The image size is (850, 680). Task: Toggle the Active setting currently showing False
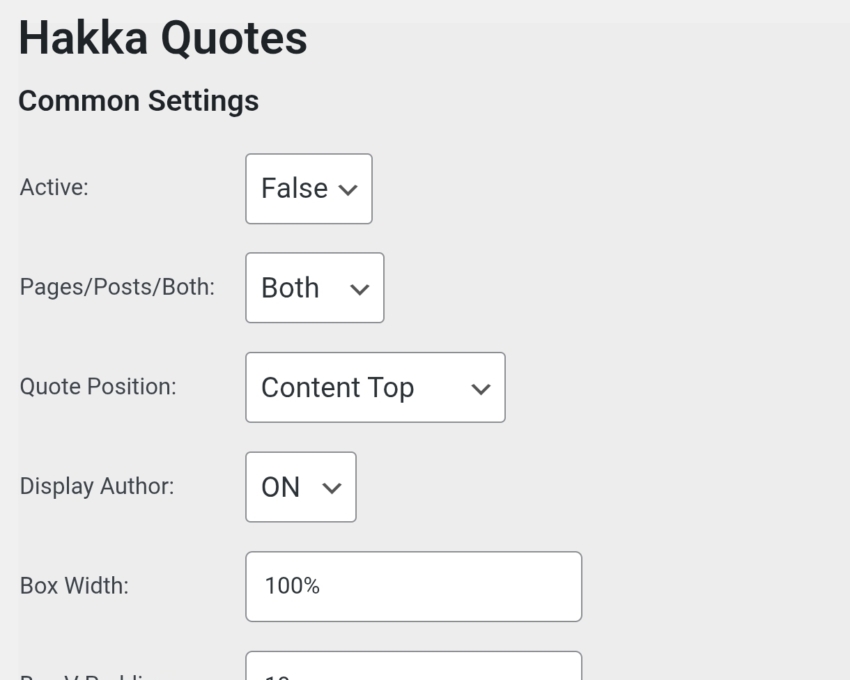[x=308, y=189]
